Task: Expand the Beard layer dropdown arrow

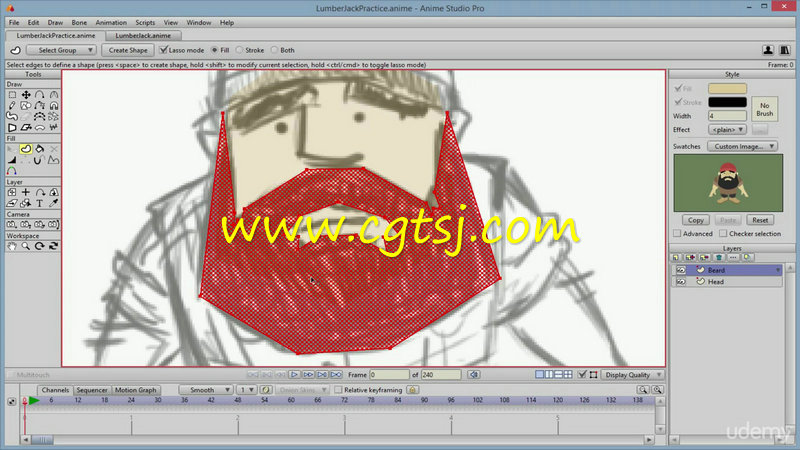Action: point(778,270)
